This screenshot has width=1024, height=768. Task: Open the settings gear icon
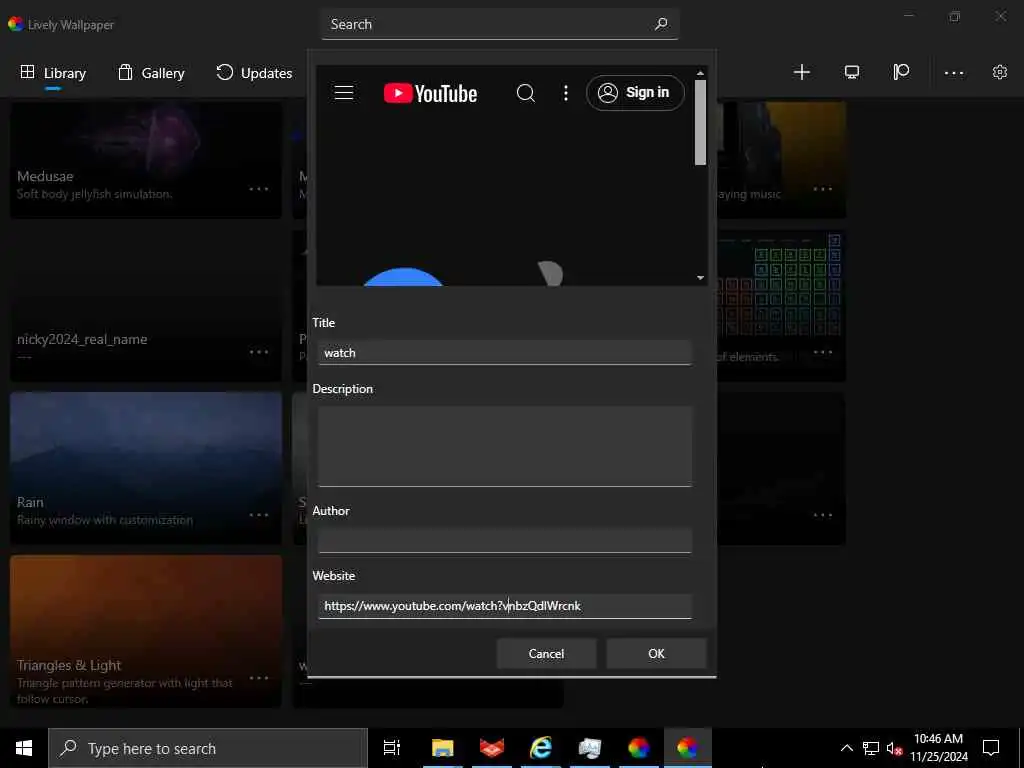tap(1000, 72)
